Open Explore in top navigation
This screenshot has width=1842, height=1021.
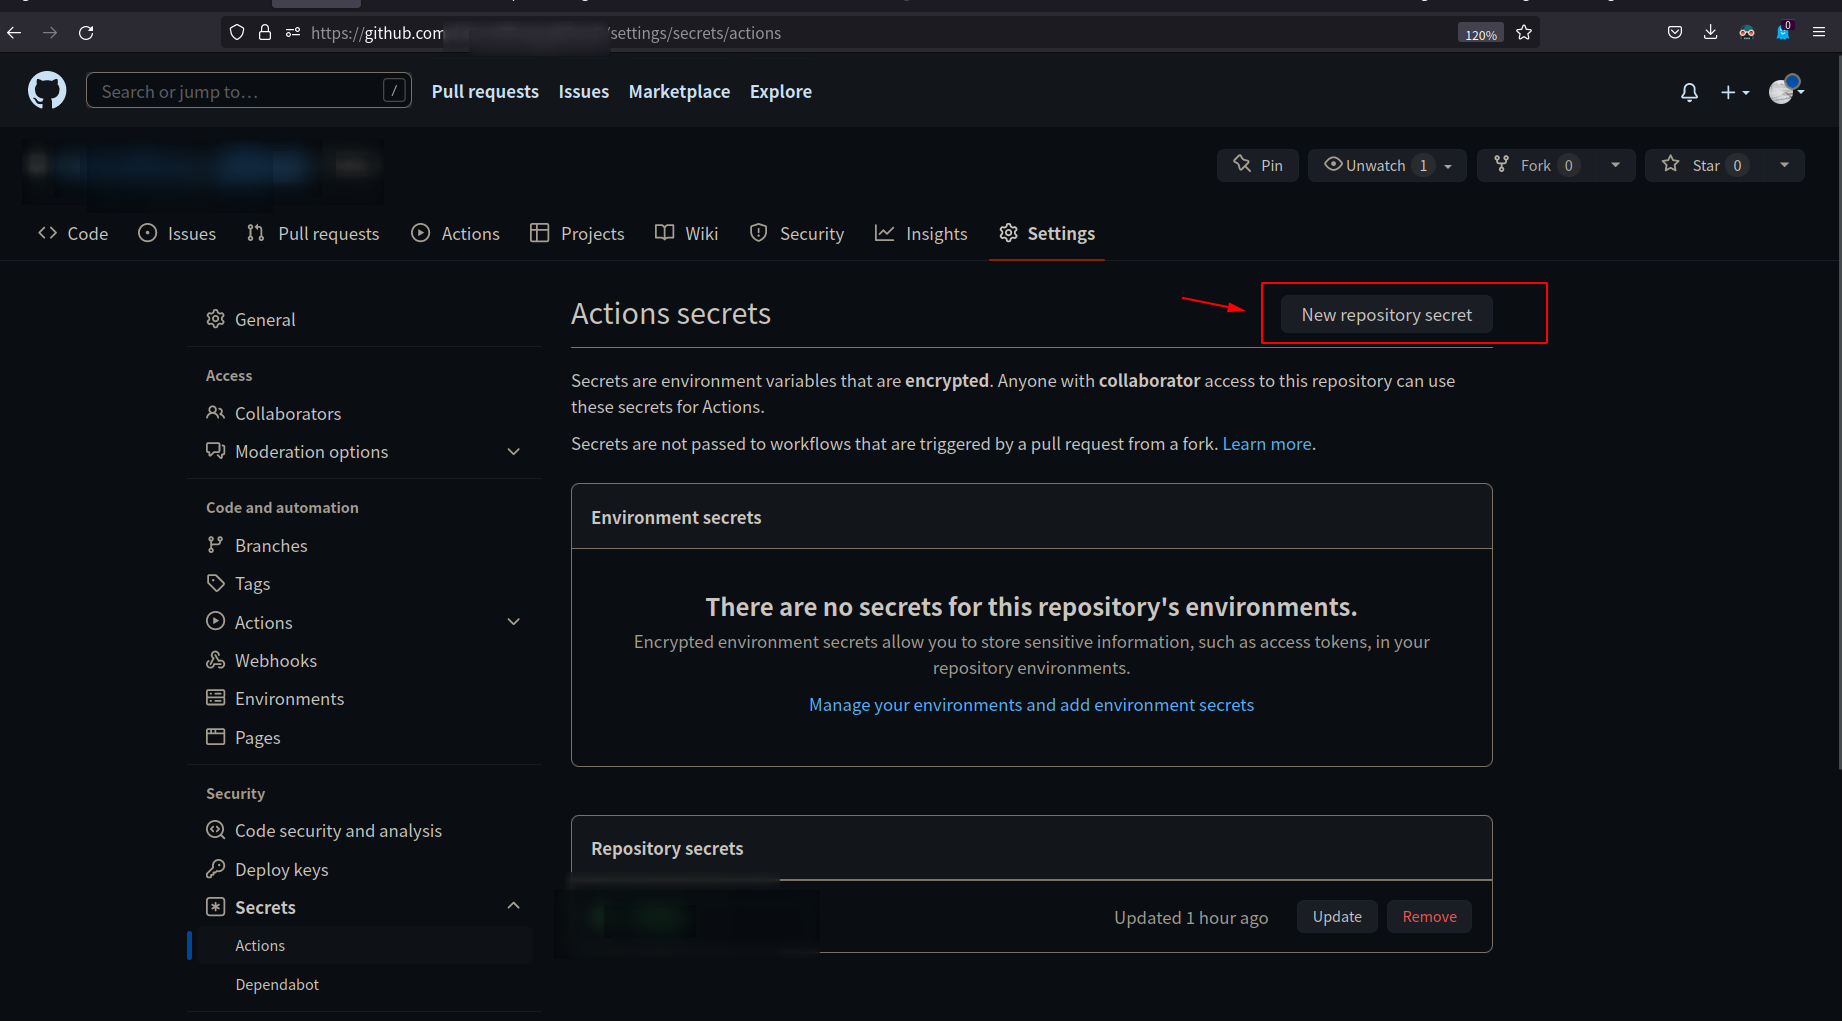pos(781,91)
